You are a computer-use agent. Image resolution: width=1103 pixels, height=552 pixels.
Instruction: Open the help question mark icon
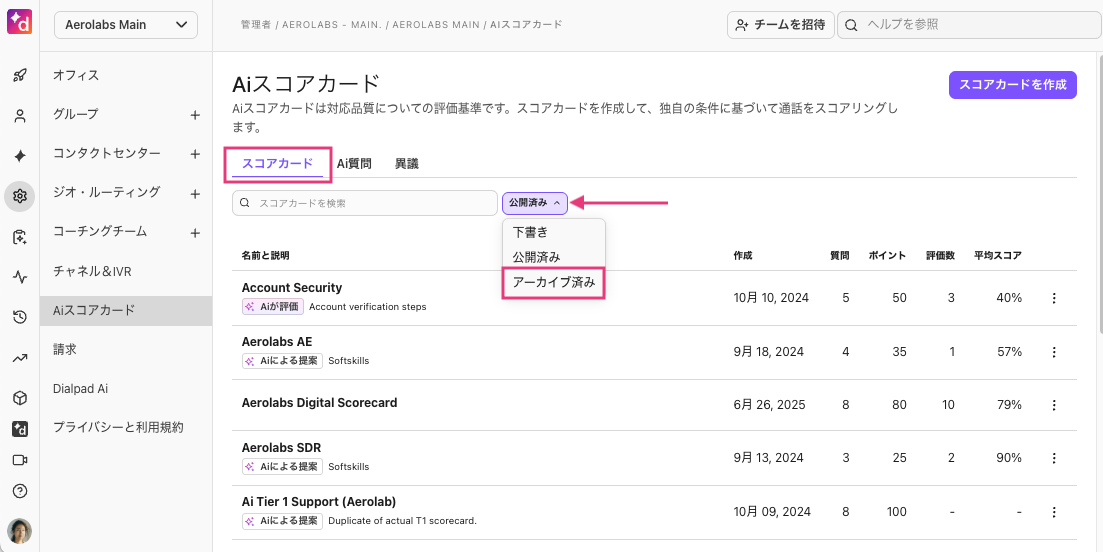tap(20, 491)
